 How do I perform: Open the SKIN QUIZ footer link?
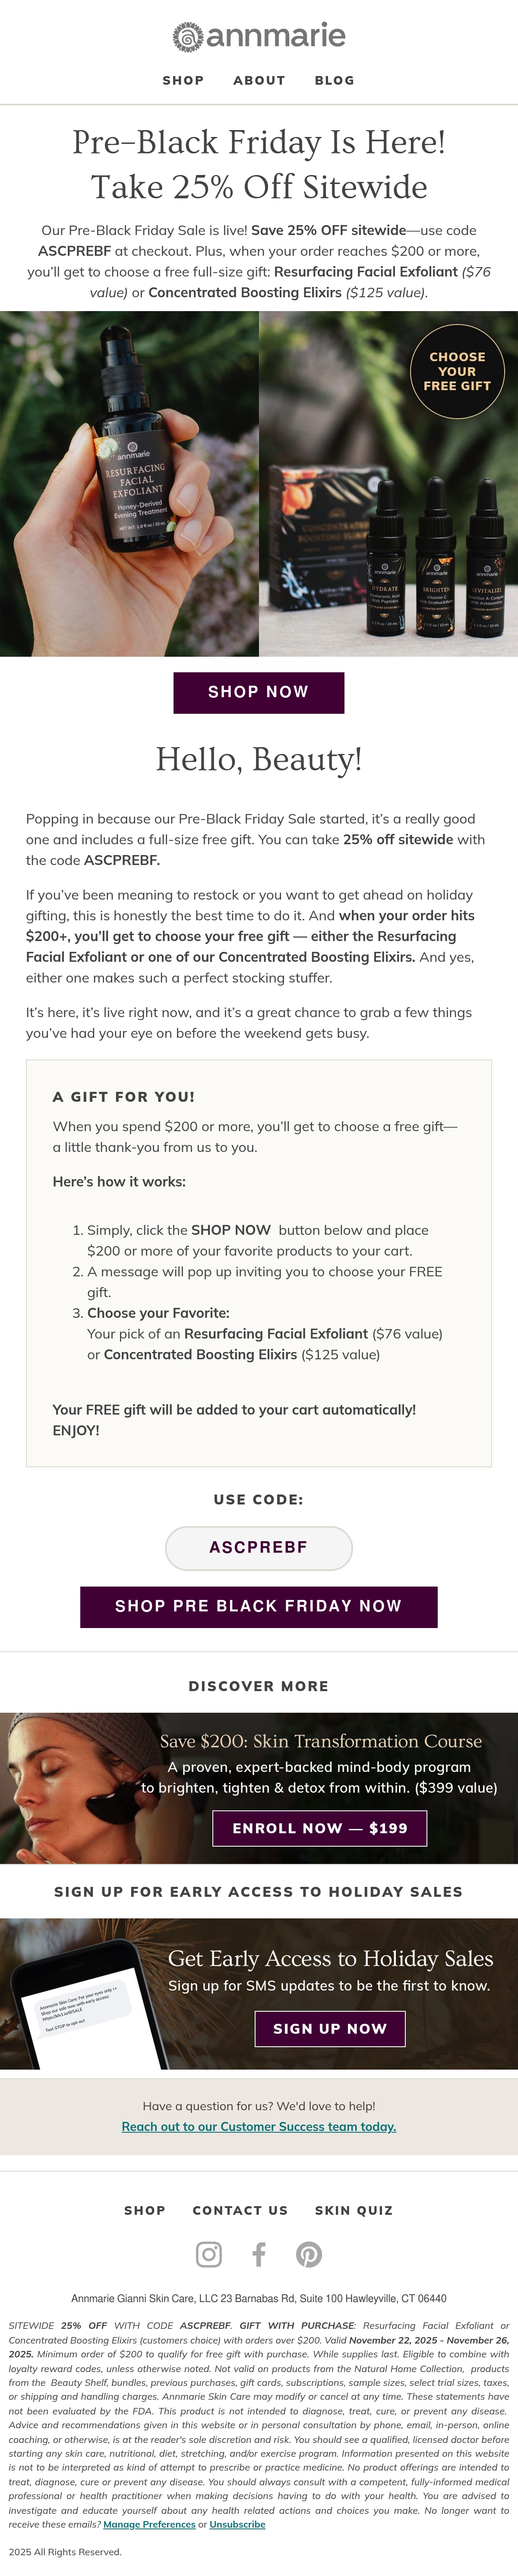tap(354, 2210)
